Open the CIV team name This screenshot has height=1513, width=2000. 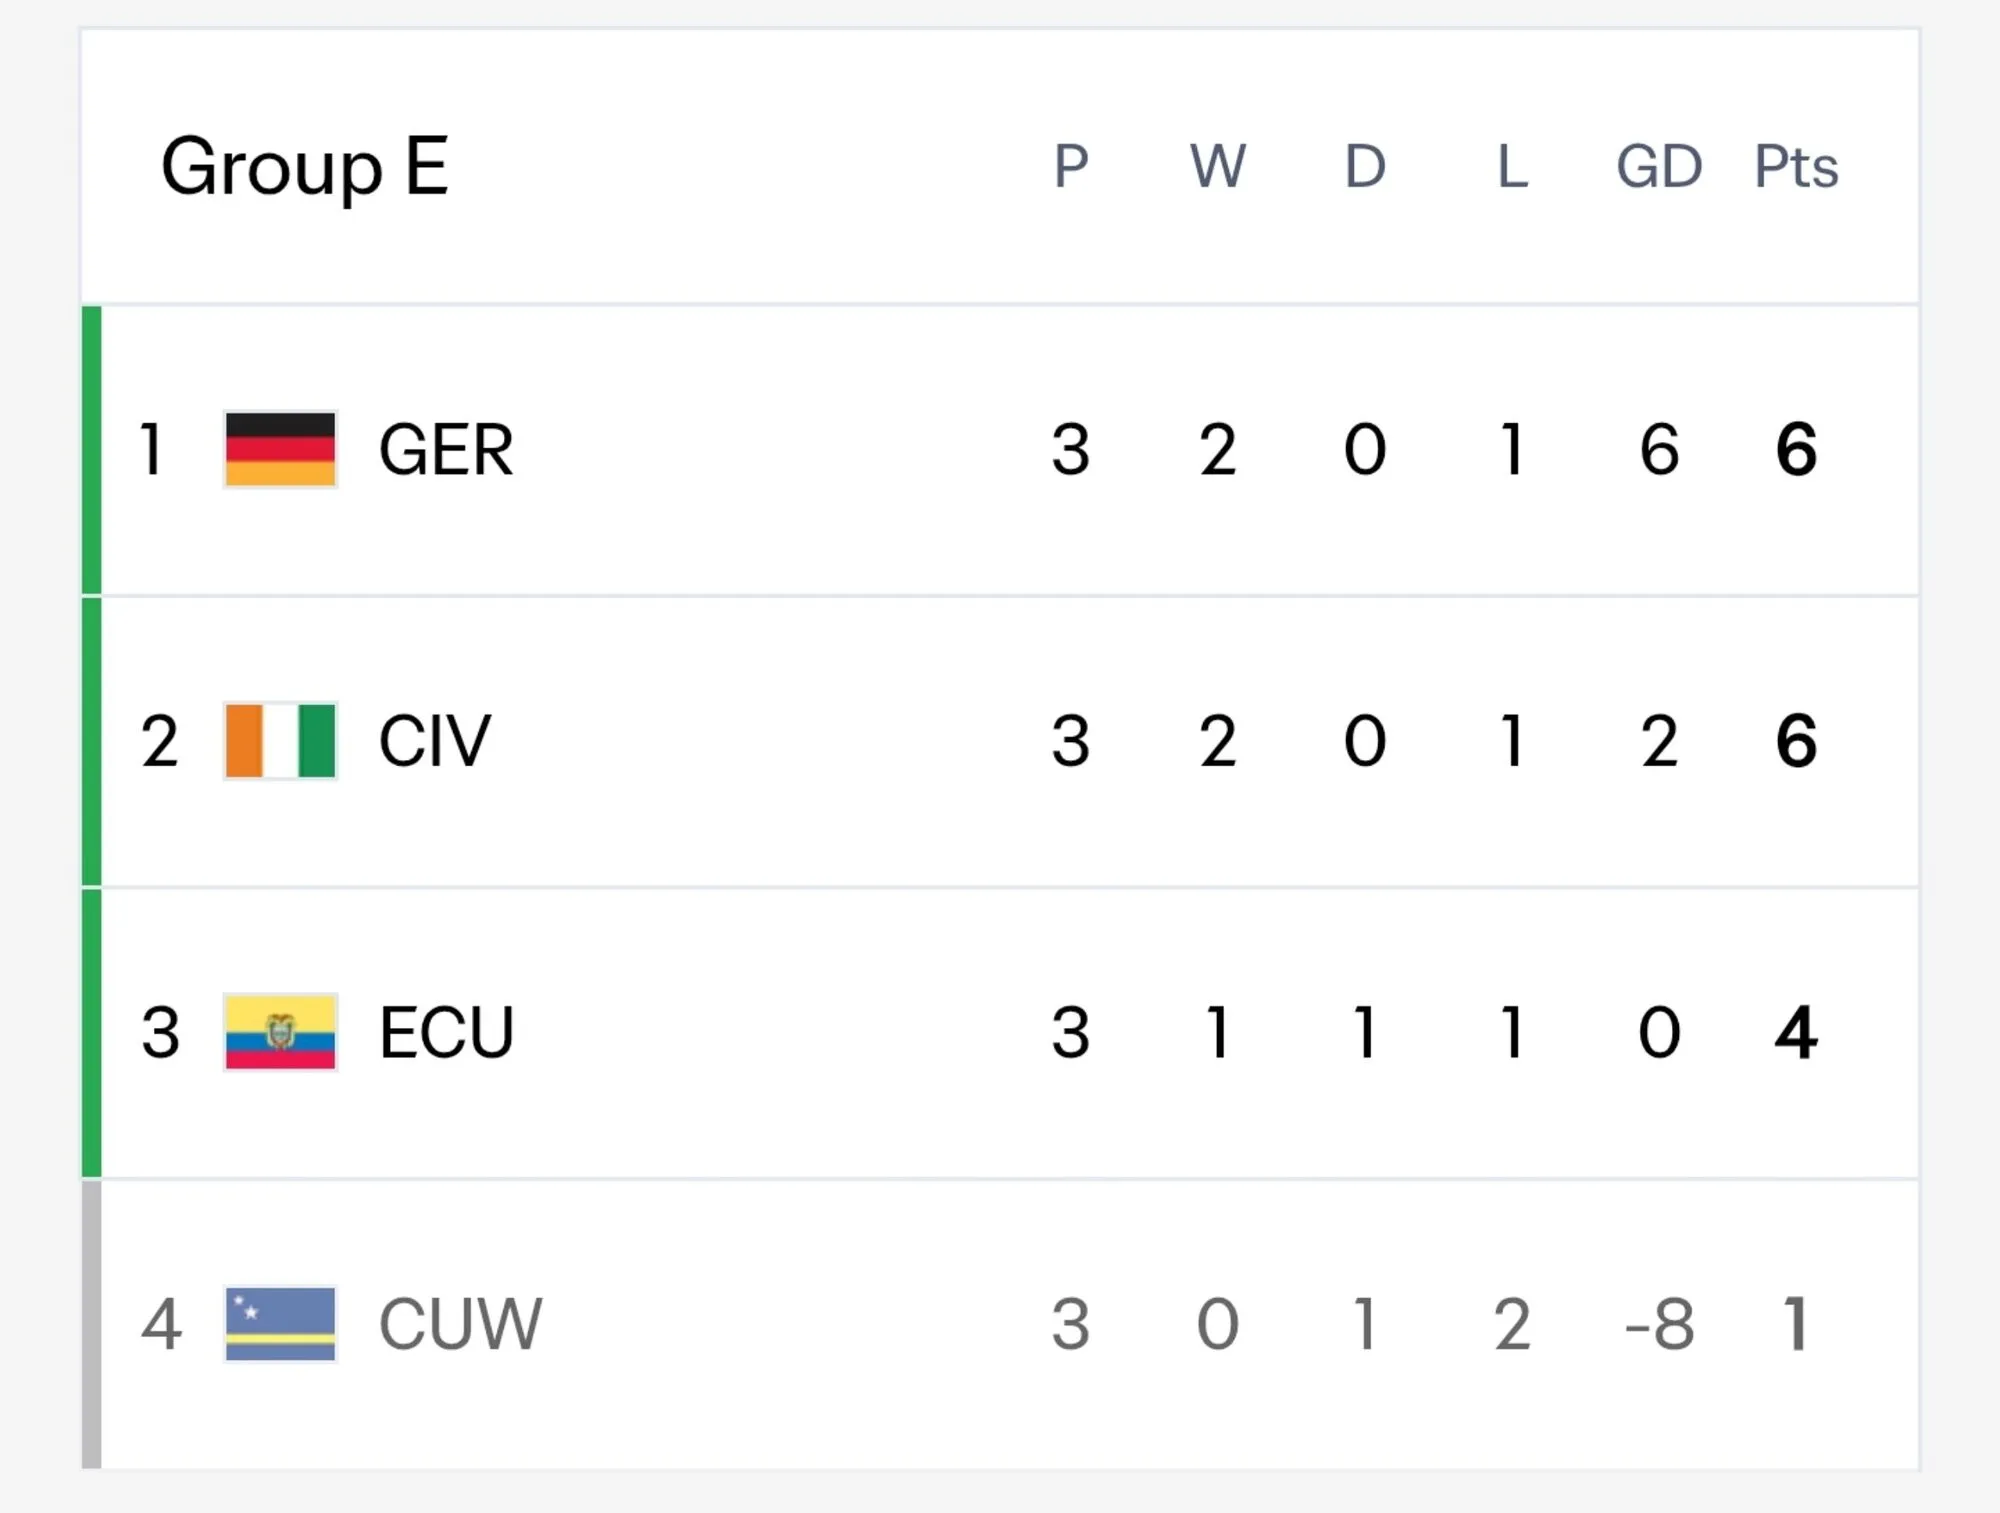pyautogui.click(x=435, y=741)
